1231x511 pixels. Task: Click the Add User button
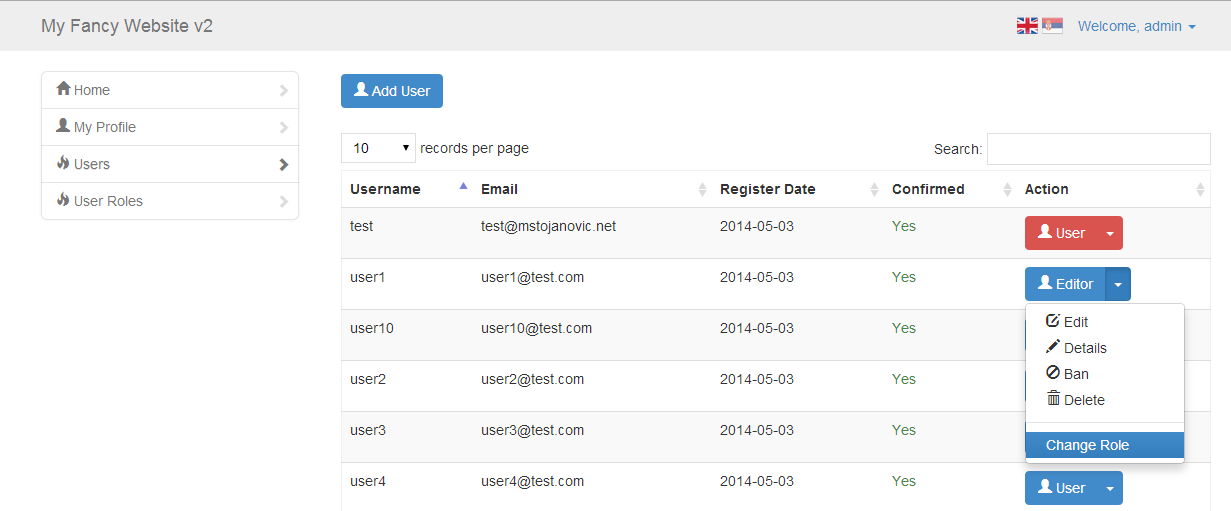[x=392, y=91]
